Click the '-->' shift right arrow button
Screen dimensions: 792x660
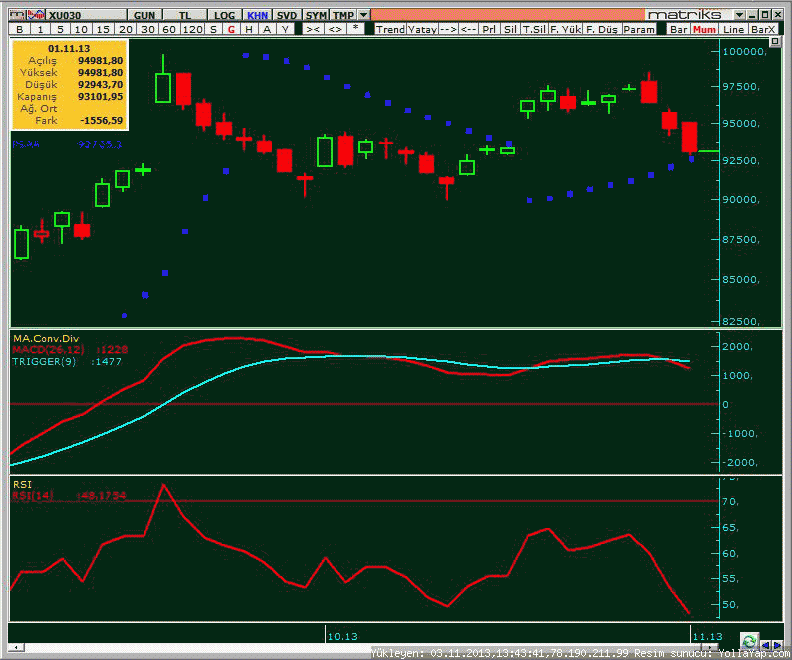447,30
